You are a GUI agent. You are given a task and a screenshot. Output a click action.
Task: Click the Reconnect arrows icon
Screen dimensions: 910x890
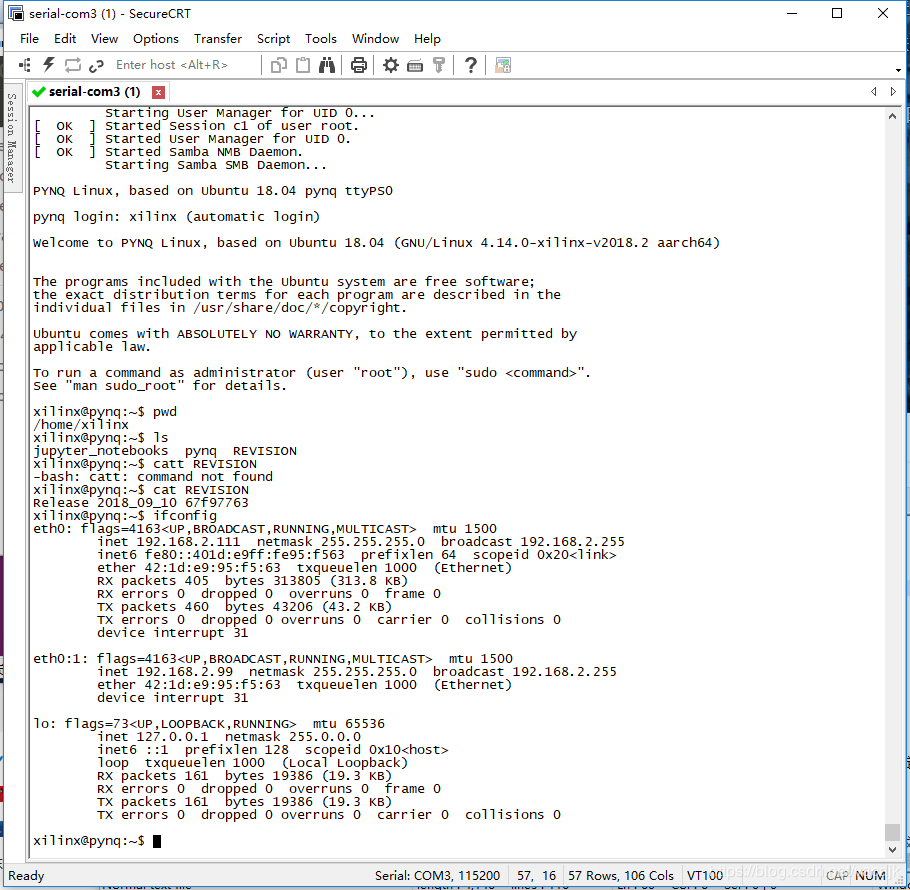click(x=73, y=65)
